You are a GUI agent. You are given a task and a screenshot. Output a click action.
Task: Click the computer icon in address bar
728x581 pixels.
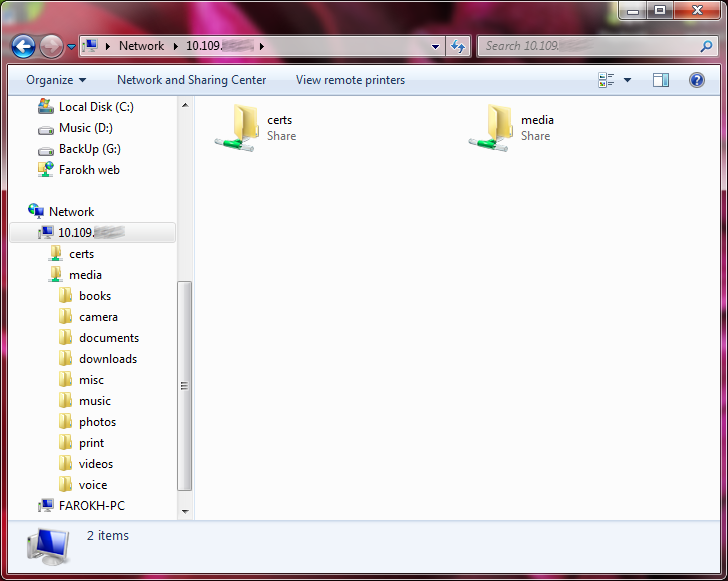90,46
